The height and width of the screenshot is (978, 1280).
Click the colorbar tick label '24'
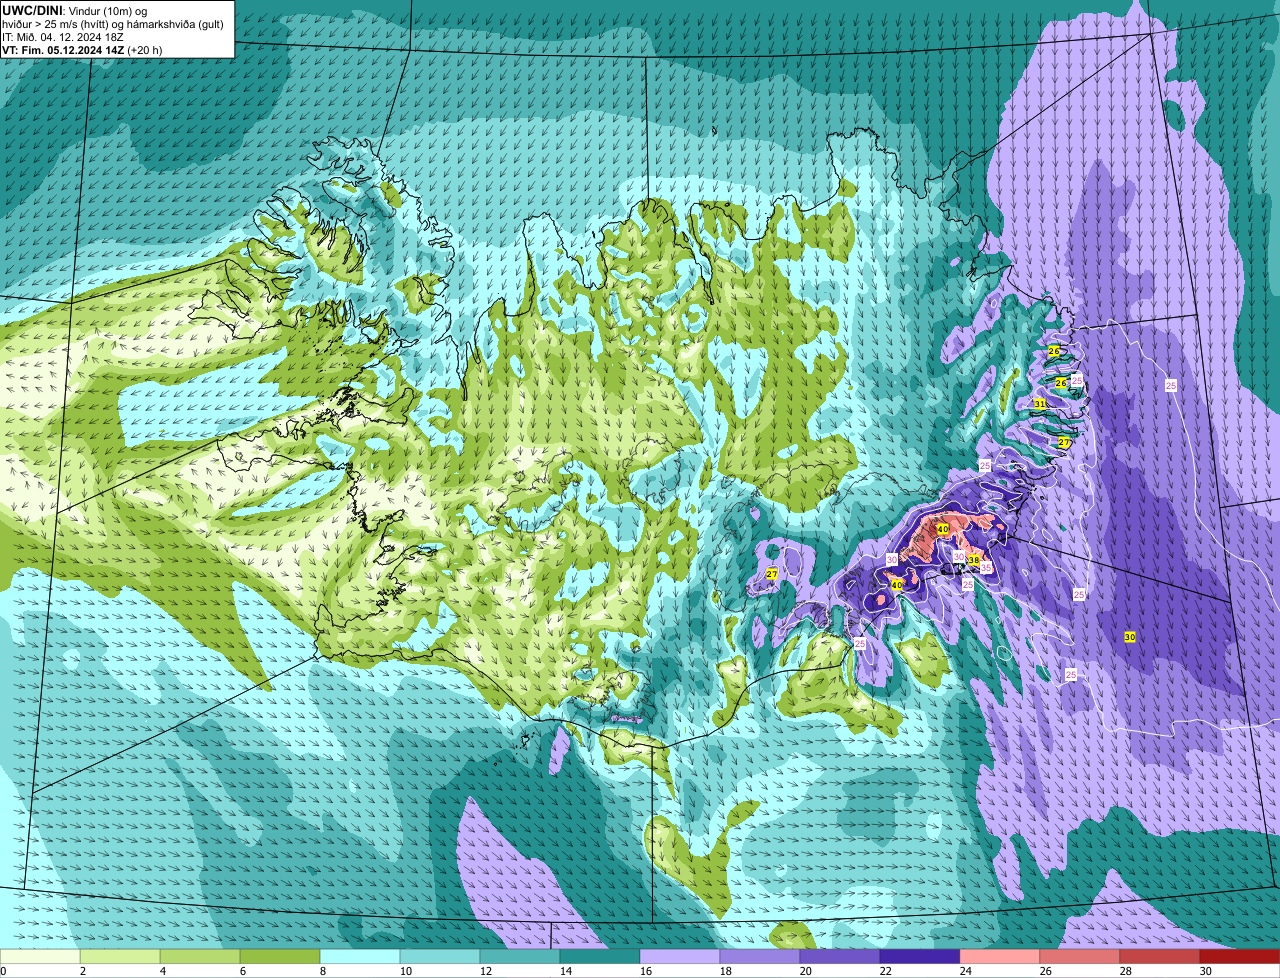966,971
